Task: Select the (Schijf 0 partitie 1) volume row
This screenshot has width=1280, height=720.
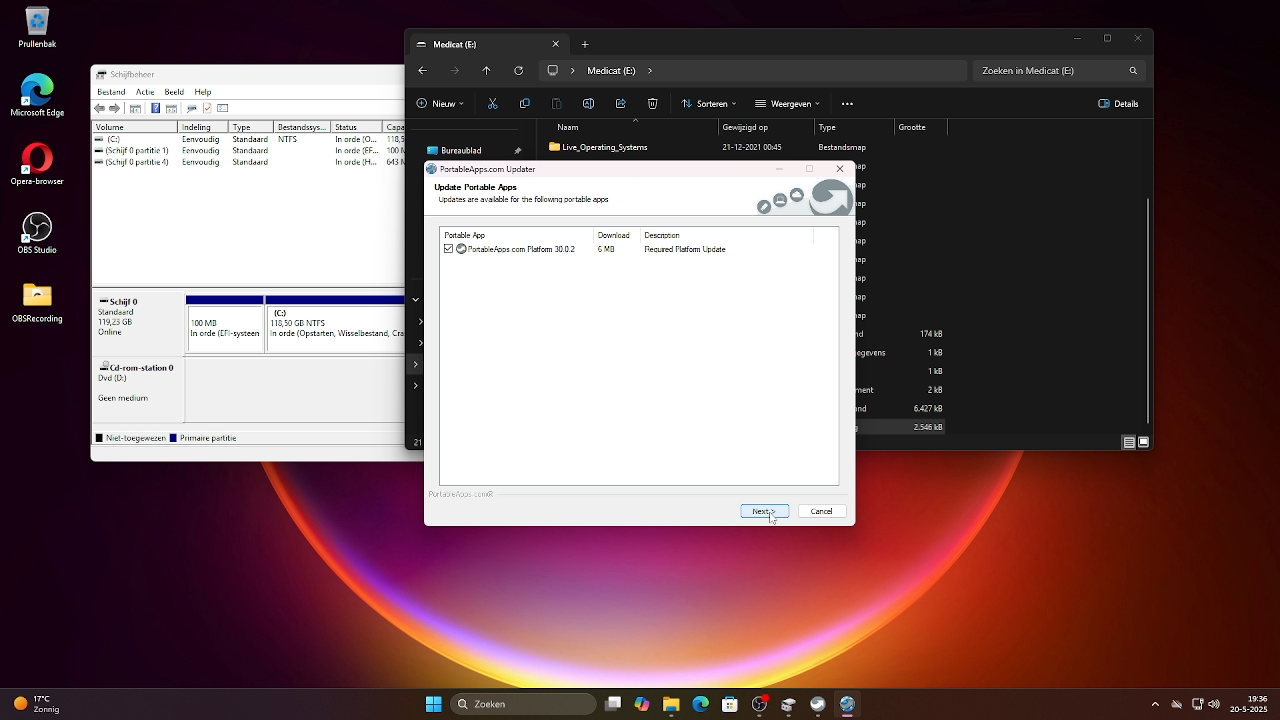Action: (248, 150)
